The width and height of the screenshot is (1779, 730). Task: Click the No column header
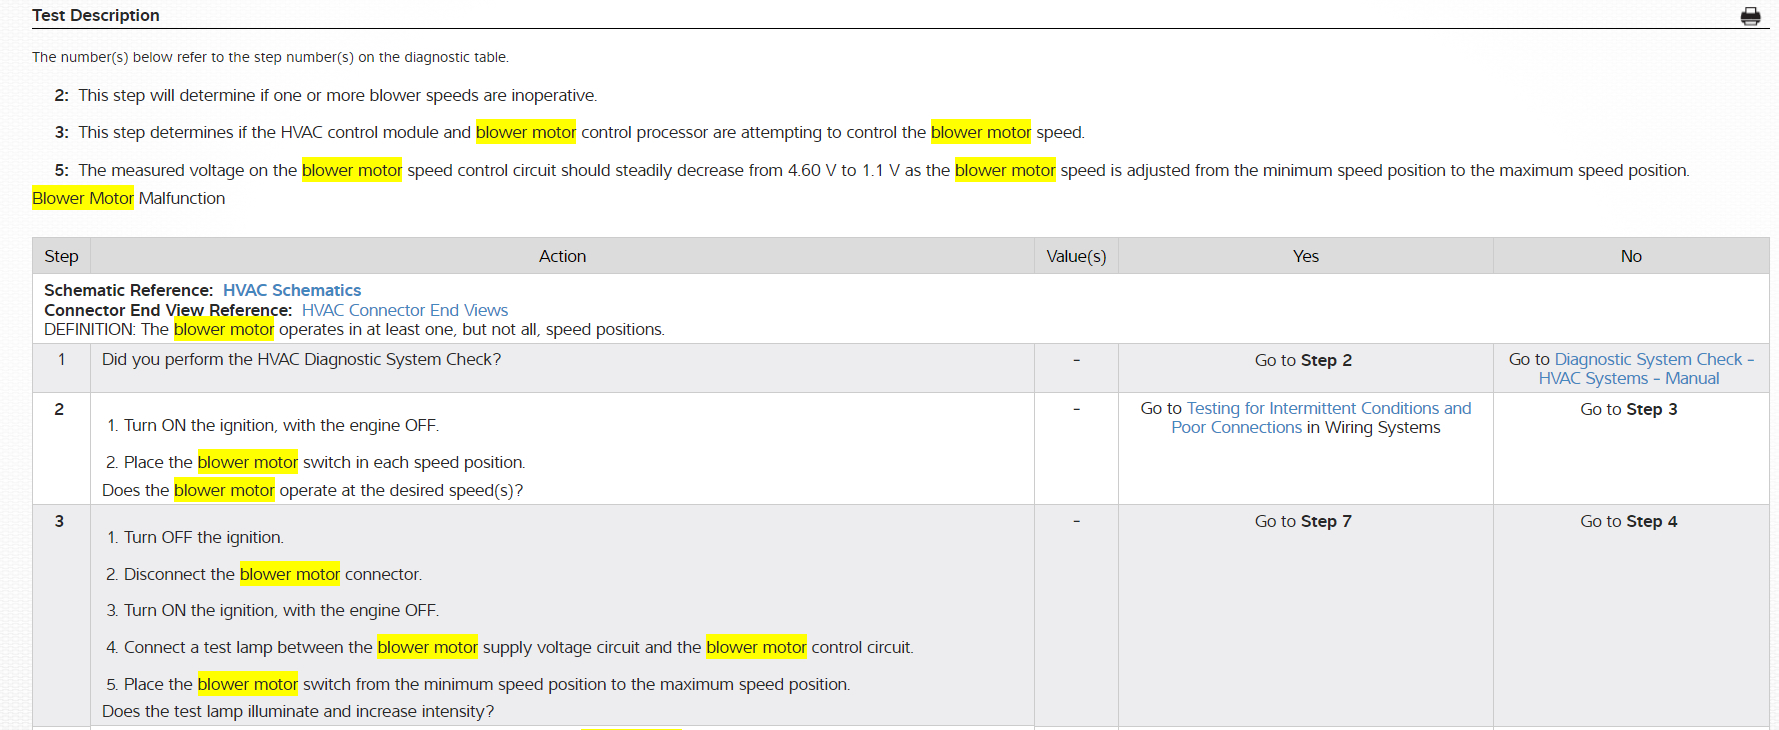(x=1631, y=256)
